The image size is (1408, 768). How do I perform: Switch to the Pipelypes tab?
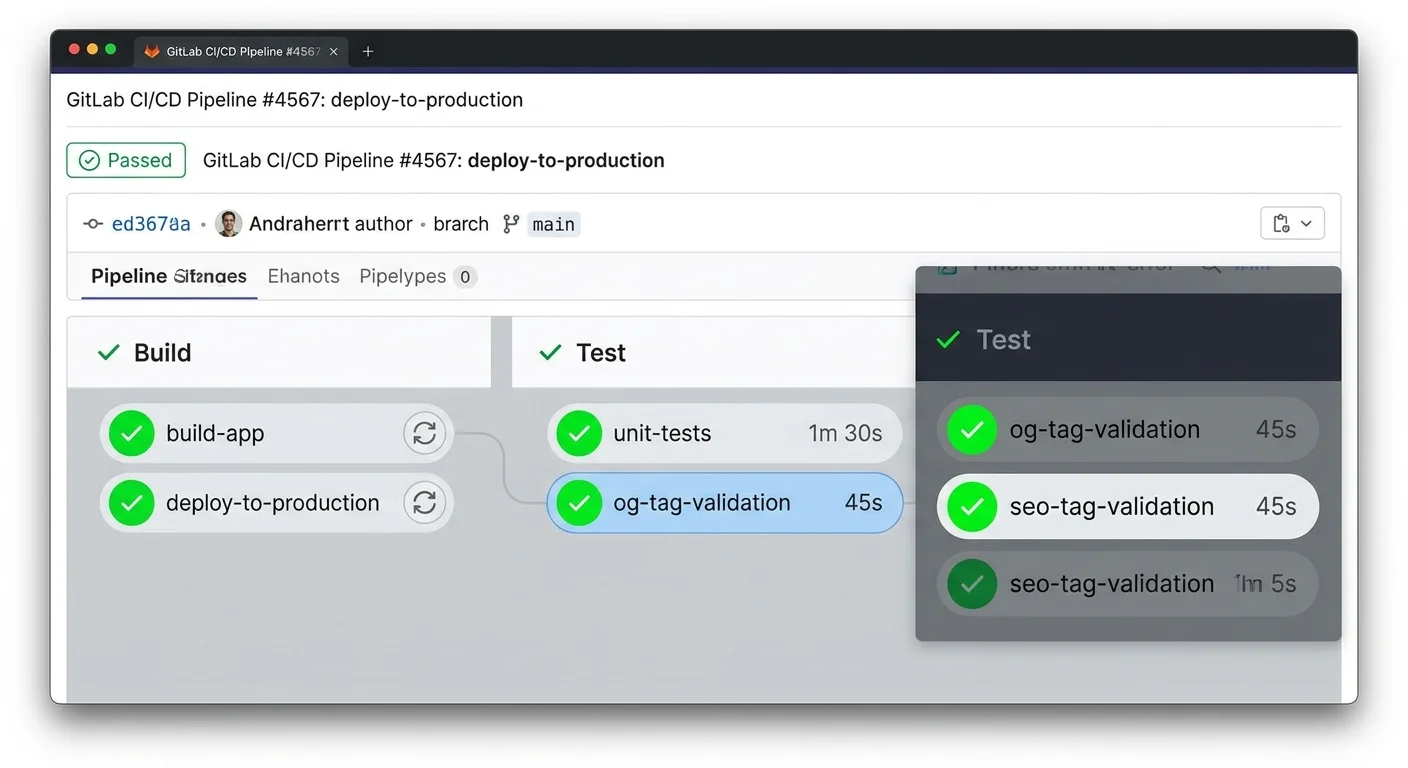(403, 276)
